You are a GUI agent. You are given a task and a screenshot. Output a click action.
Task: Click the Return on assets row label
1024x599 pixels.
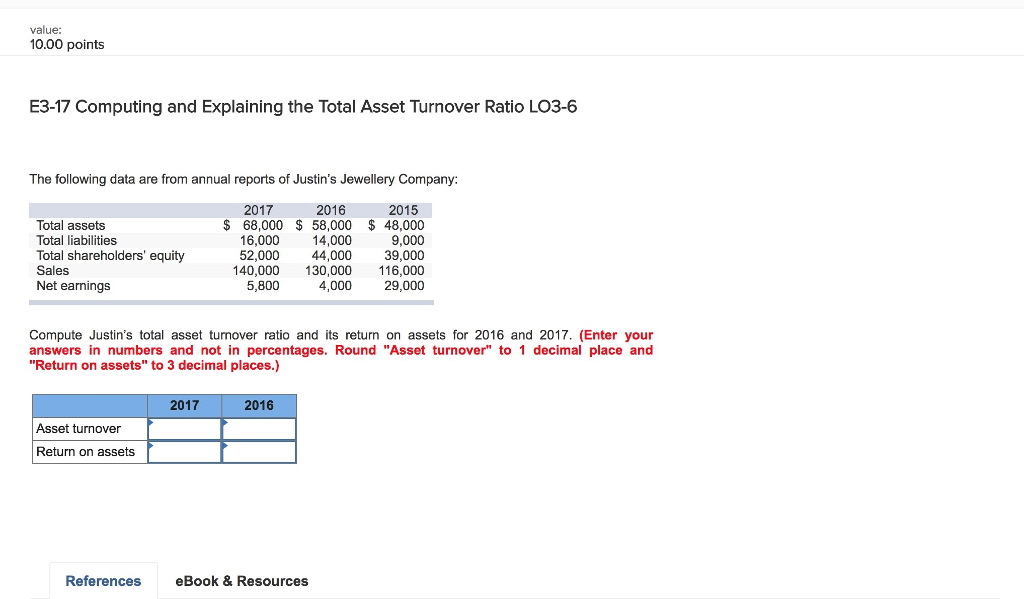[85, 451]
